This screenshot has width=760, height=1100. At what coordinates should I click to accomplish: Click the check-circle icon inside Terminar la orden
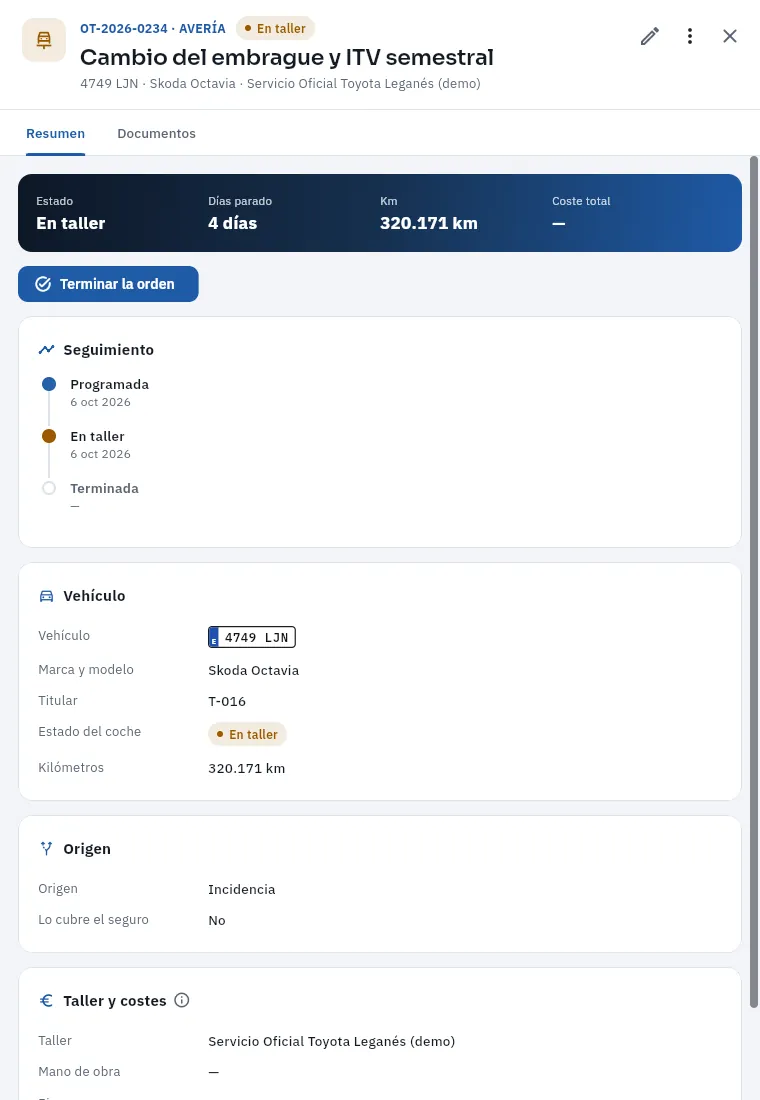click(x=43, y=284)
